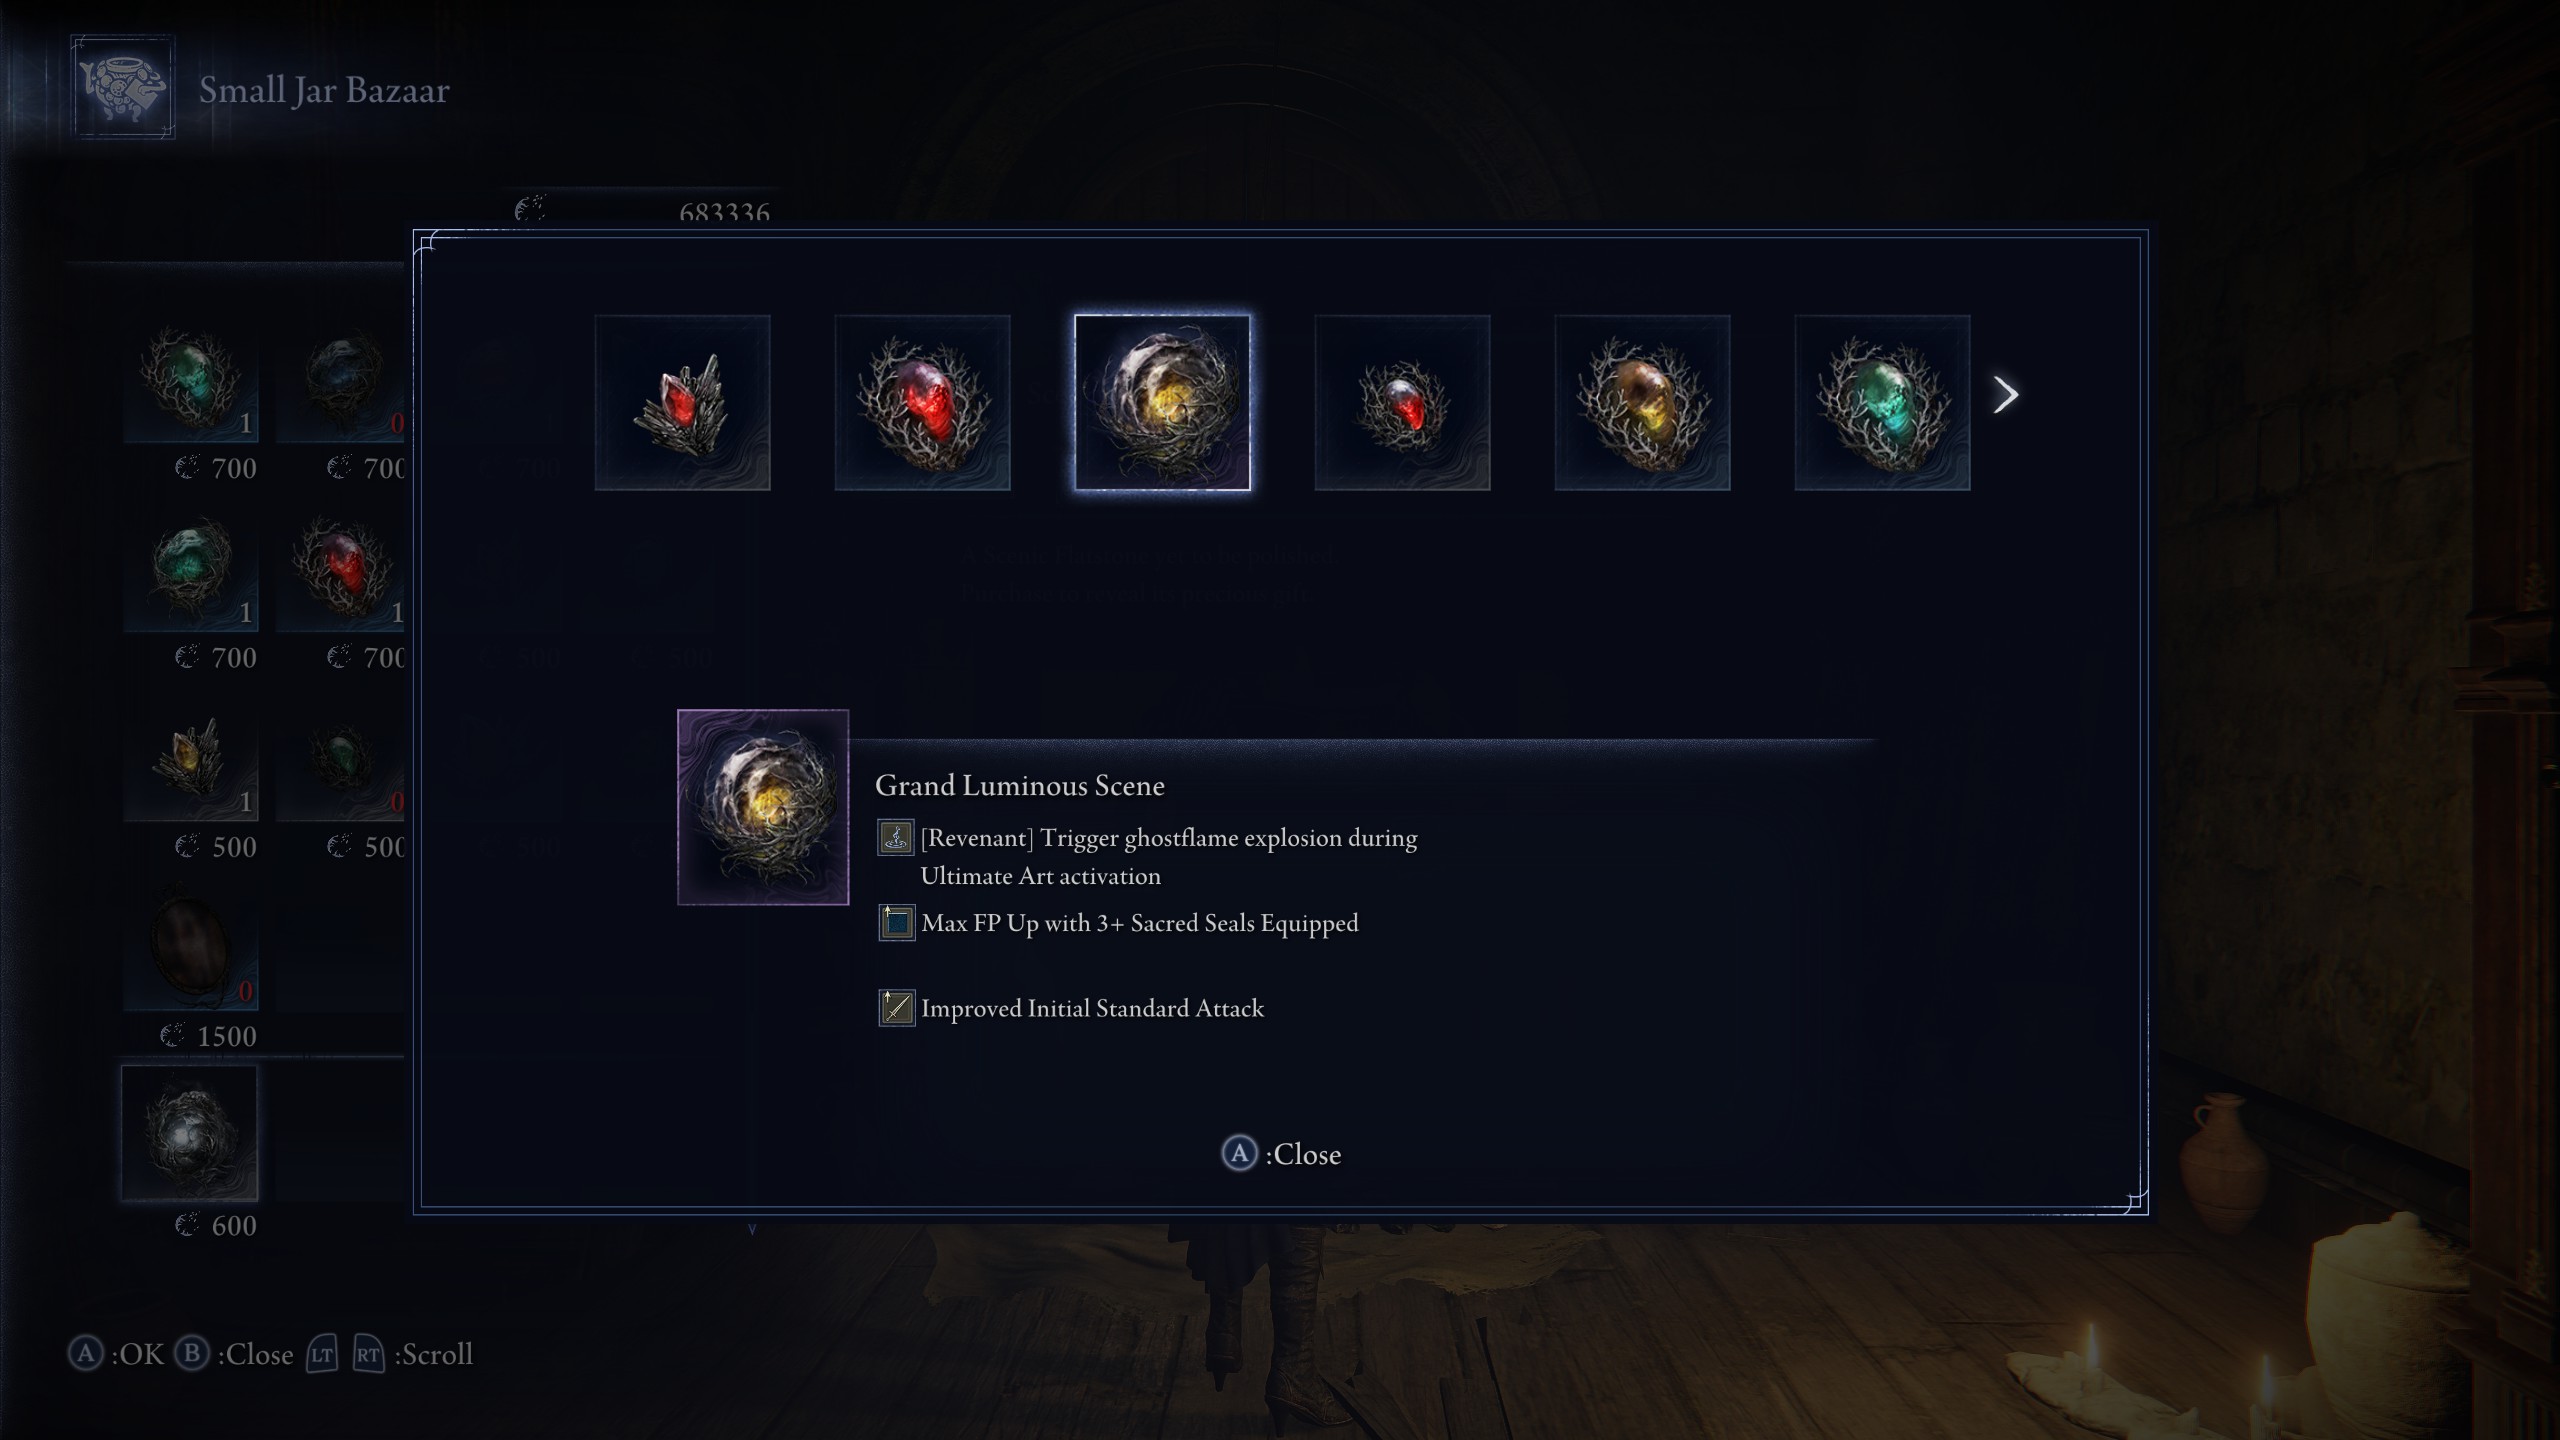Select the red gem in thorns relic
The image size is (2560, 1440).
[x=922, y=403]
